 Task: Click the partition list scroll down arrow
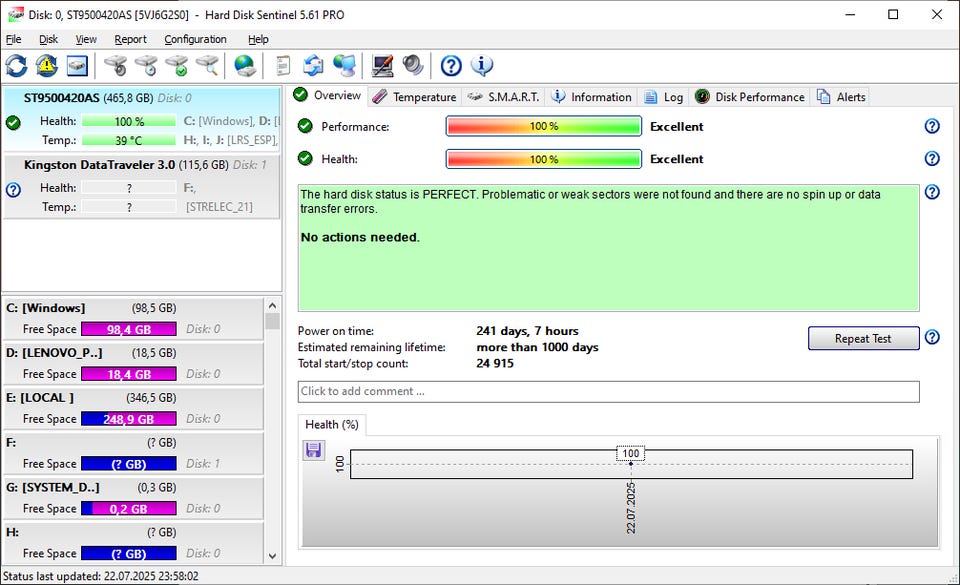273,555
